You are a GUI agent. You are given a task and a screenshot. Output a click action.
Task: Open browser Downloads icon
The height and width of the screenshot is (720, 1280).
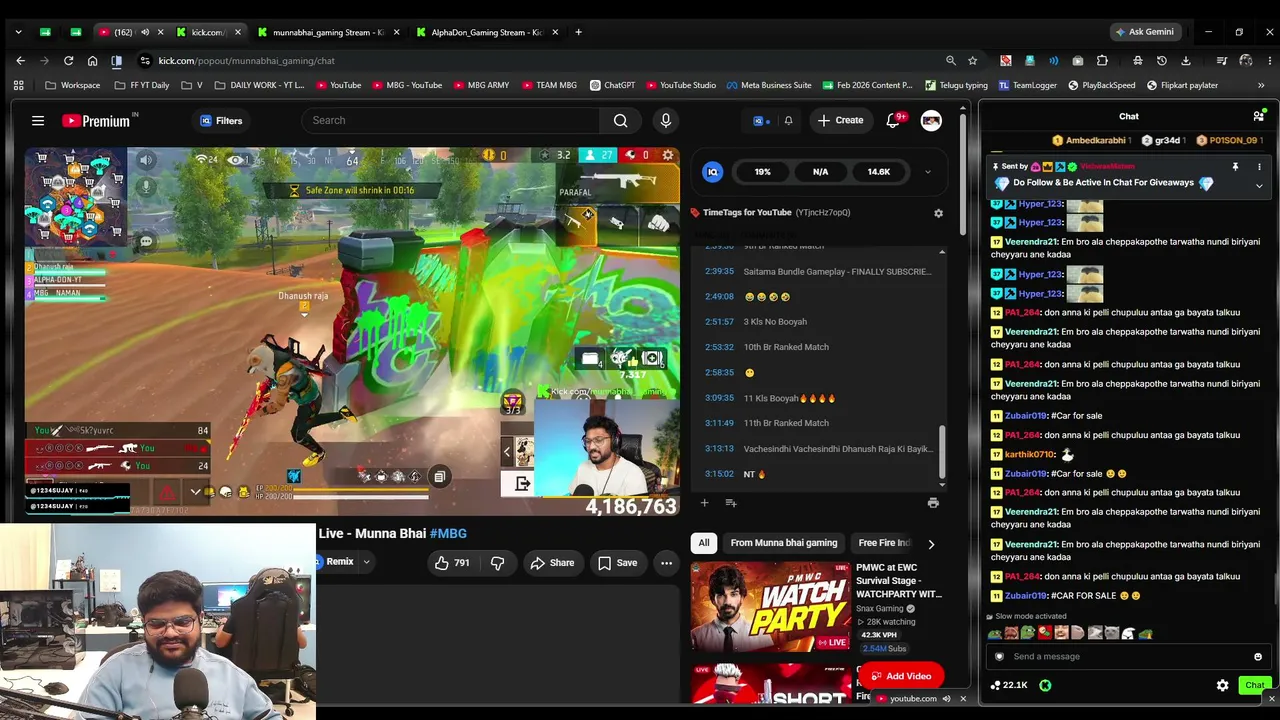point(1186,61)
